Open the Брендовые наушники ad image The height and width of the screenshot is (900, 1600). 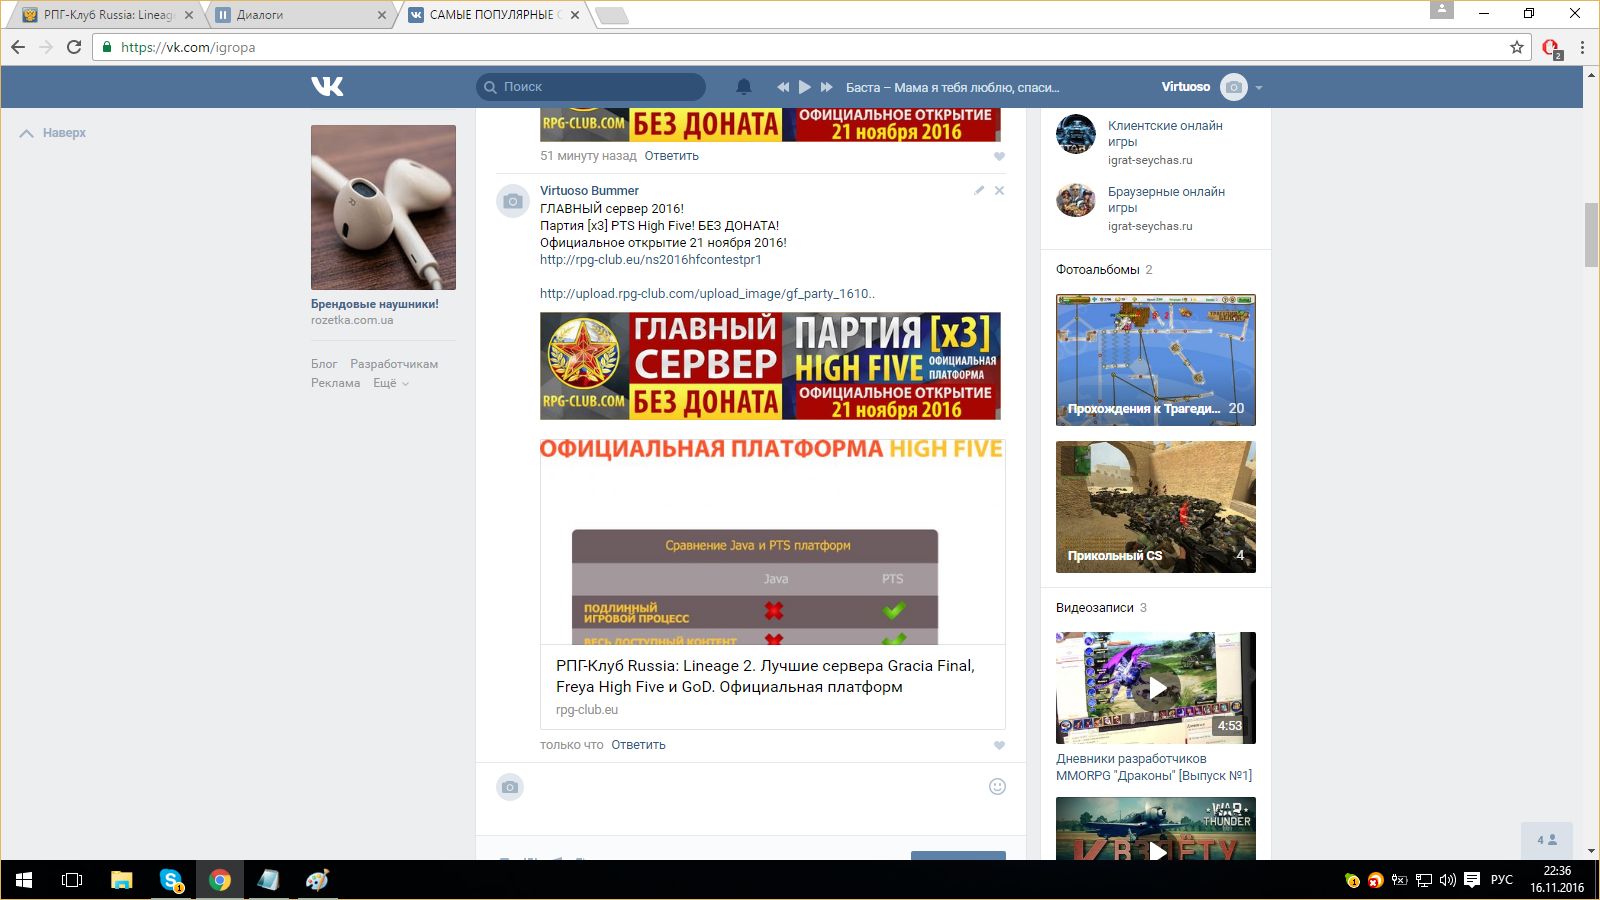[x=383, y=207]
